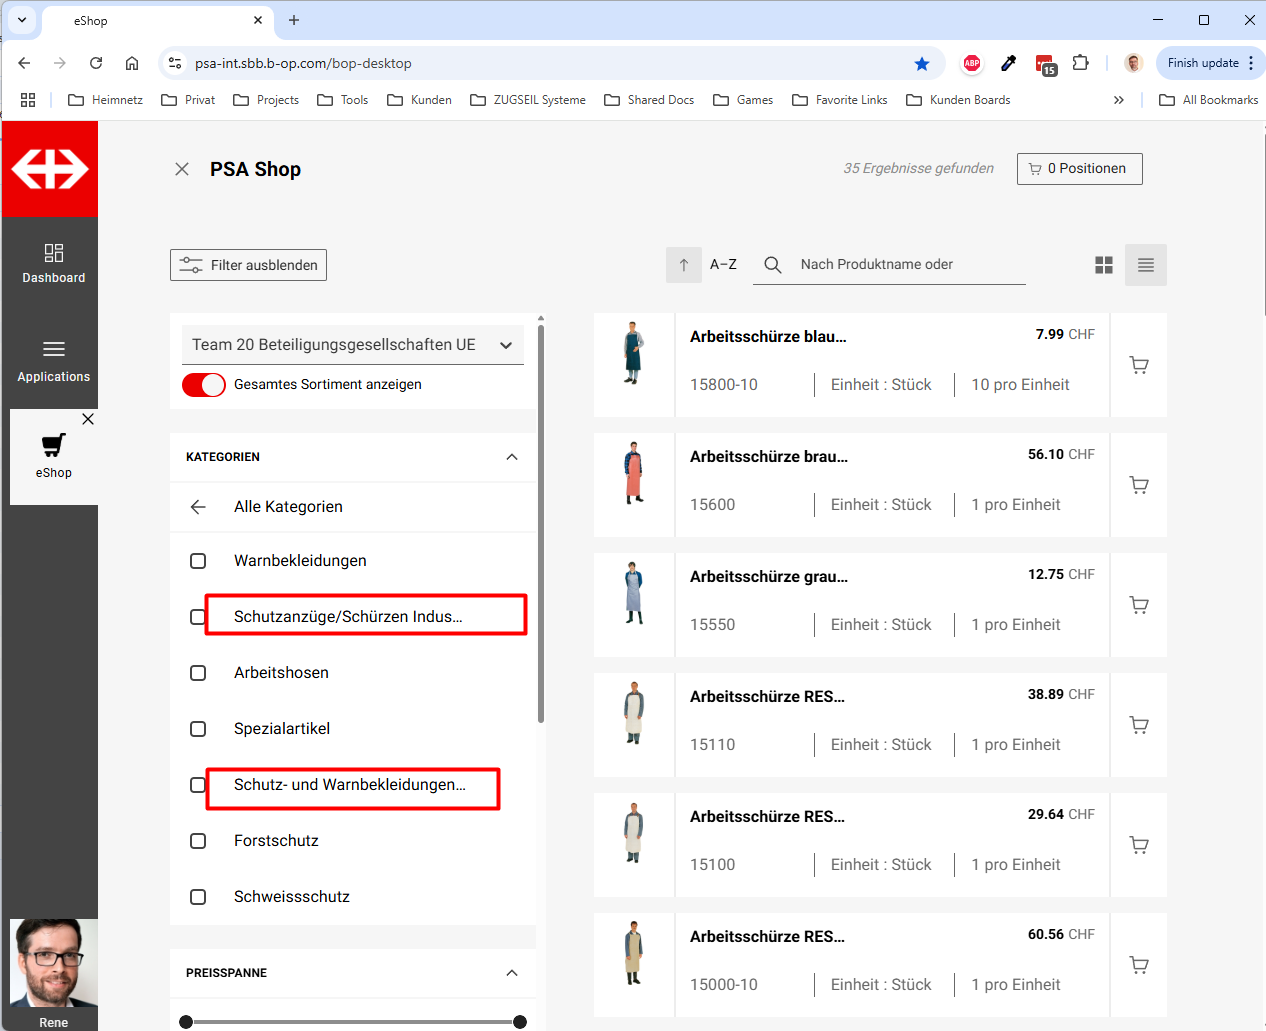Switch to list view layout
The image size is (1266, 1031).
1145,265
